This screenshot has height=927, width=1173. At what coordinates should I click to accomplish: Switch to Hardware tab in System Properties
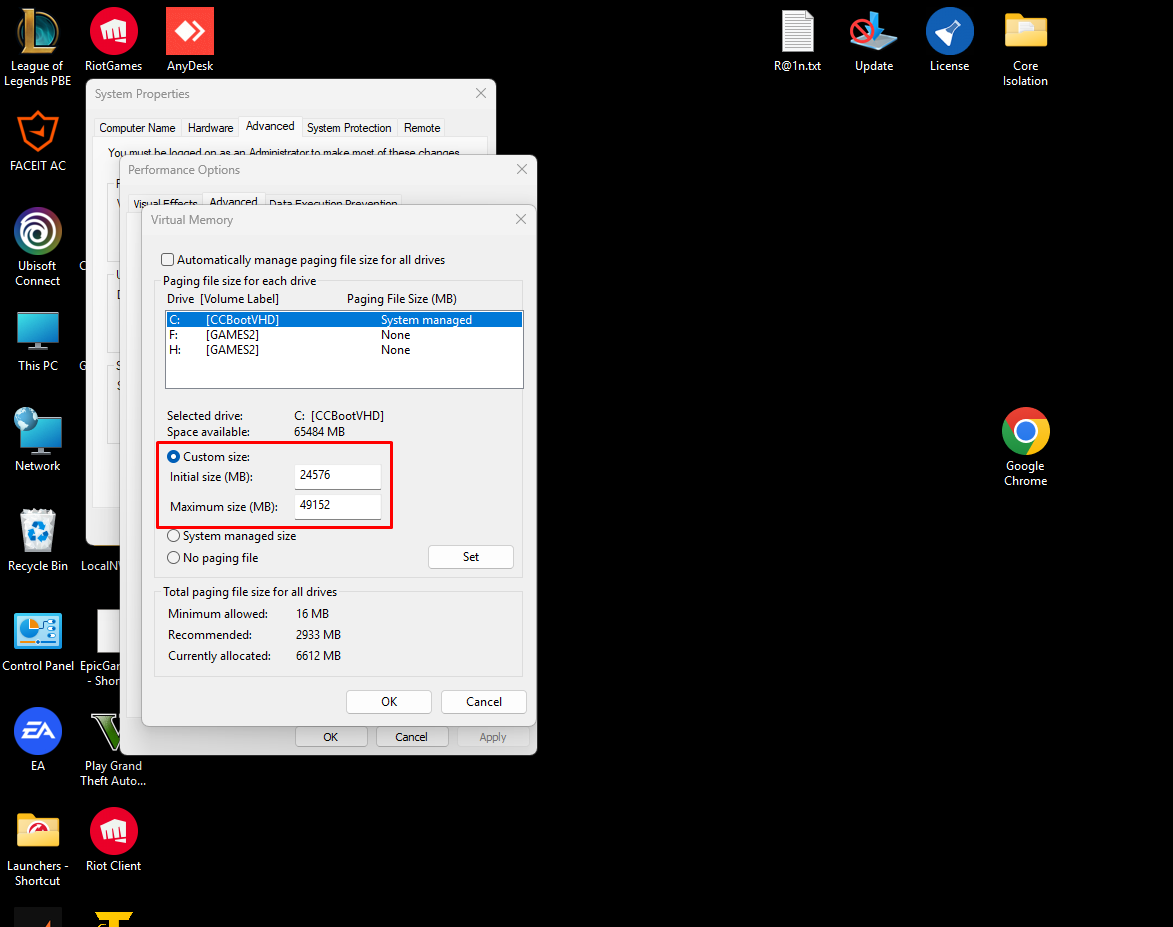pyautogui.click(x=210, y=128)
